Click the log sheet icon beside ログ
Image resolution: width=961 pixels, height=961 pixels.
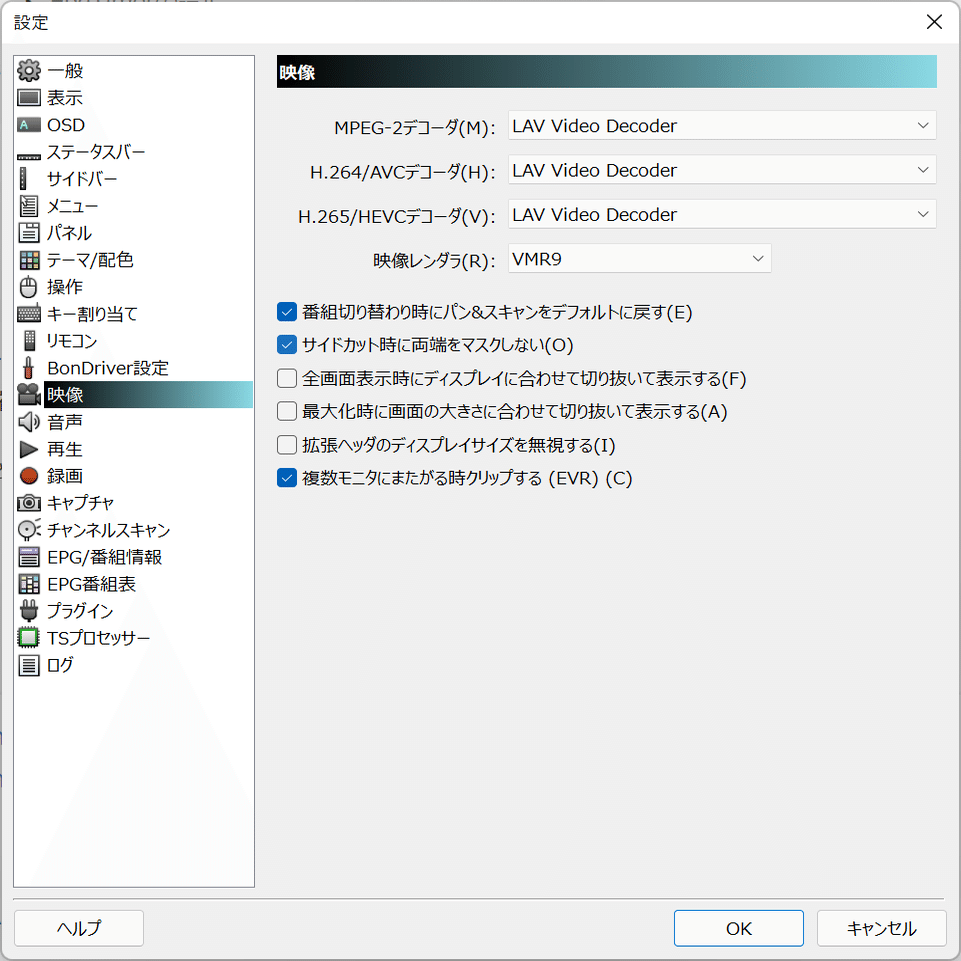(x=29, y=665)
